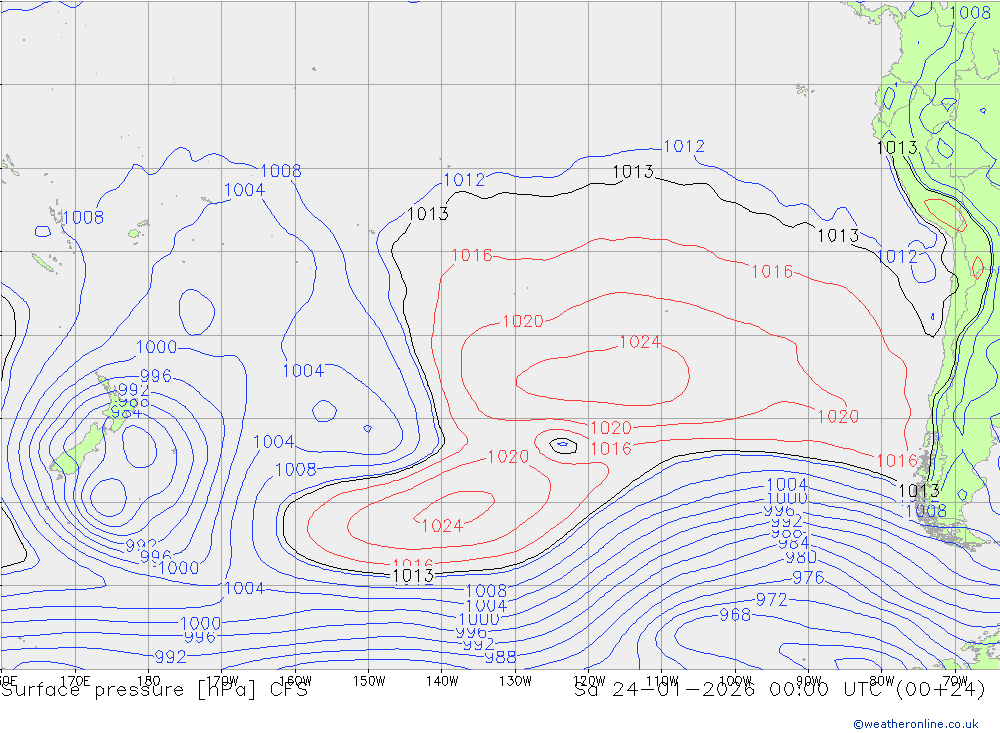This screenshot has width=1000, height=733.
Task: Click the blue '1012' label off the Chilean coast
Action: (x=897, y=257)
